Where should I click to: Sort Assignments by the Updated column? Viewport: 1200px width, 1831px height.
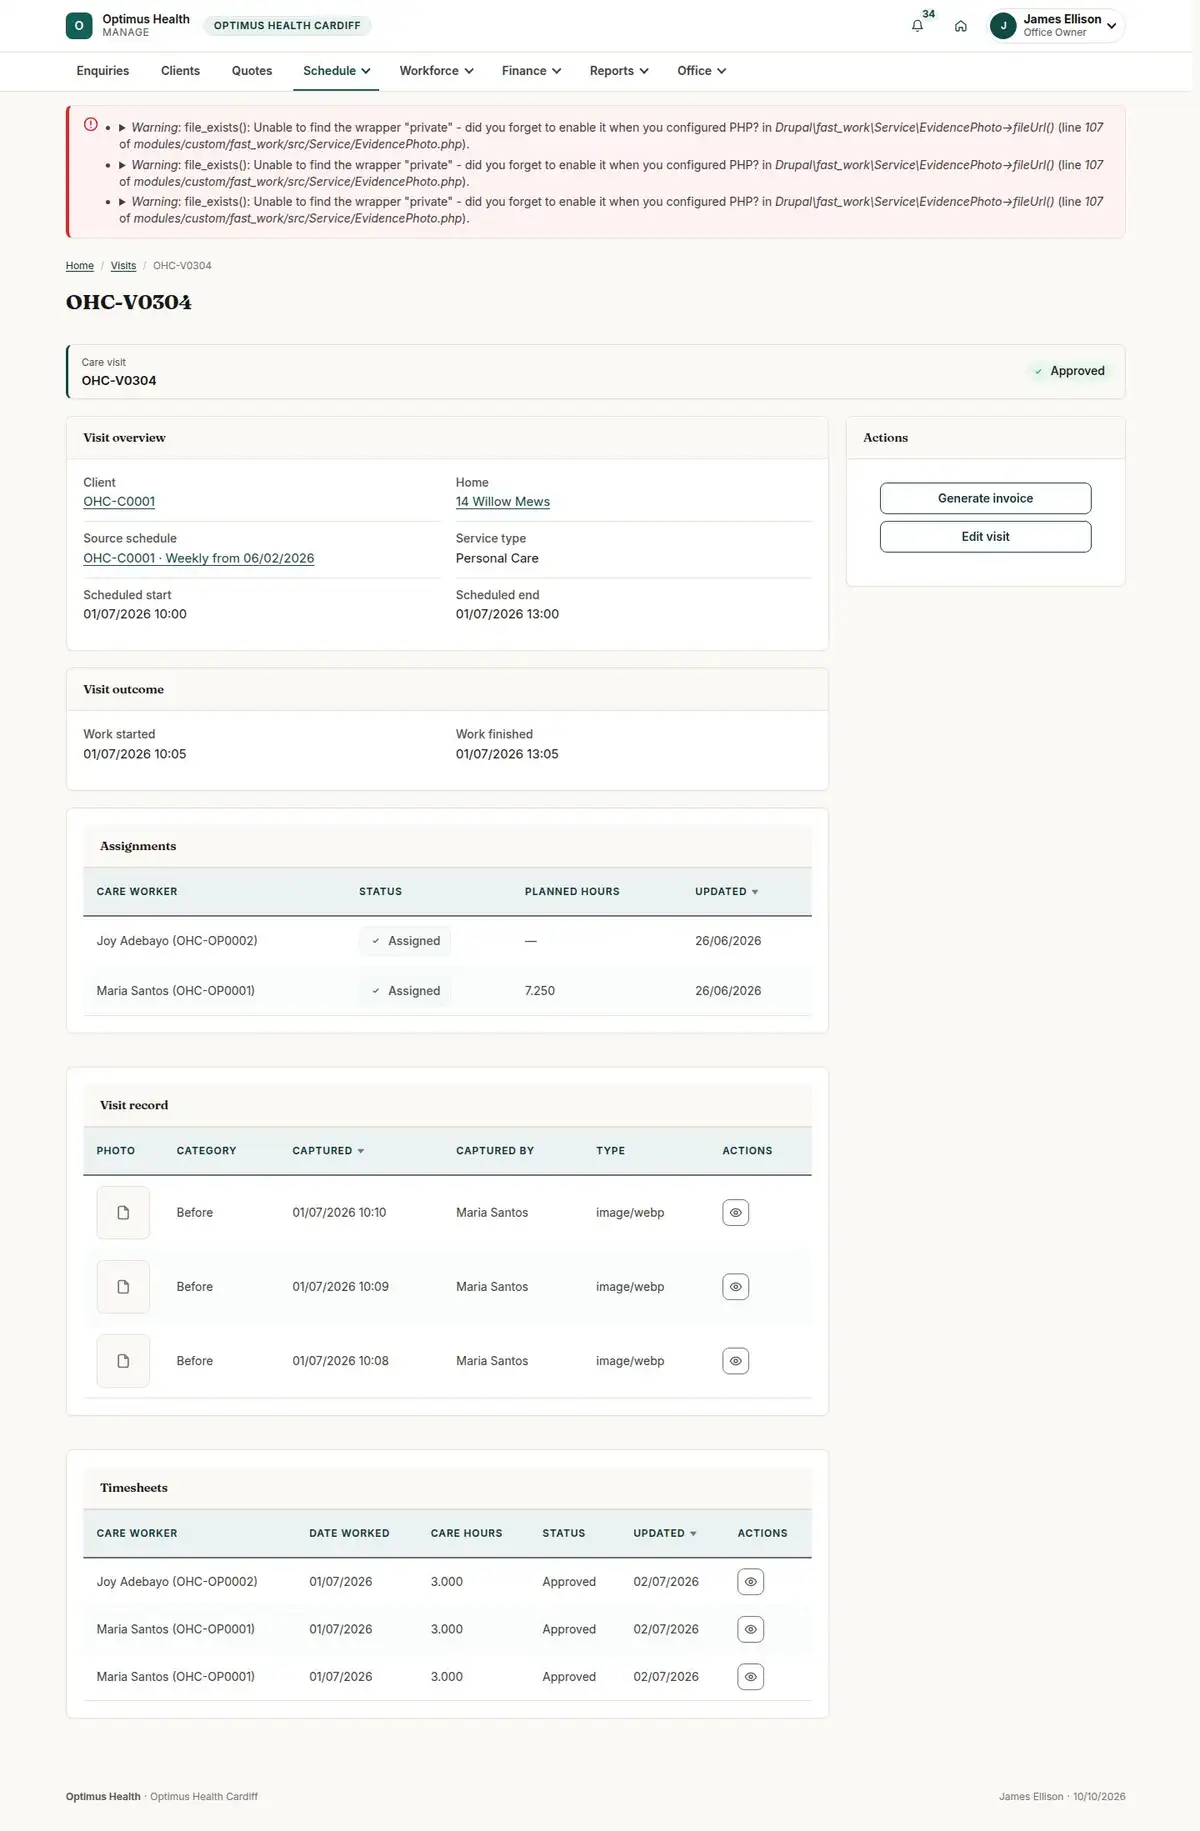click(x=726, y=892)
